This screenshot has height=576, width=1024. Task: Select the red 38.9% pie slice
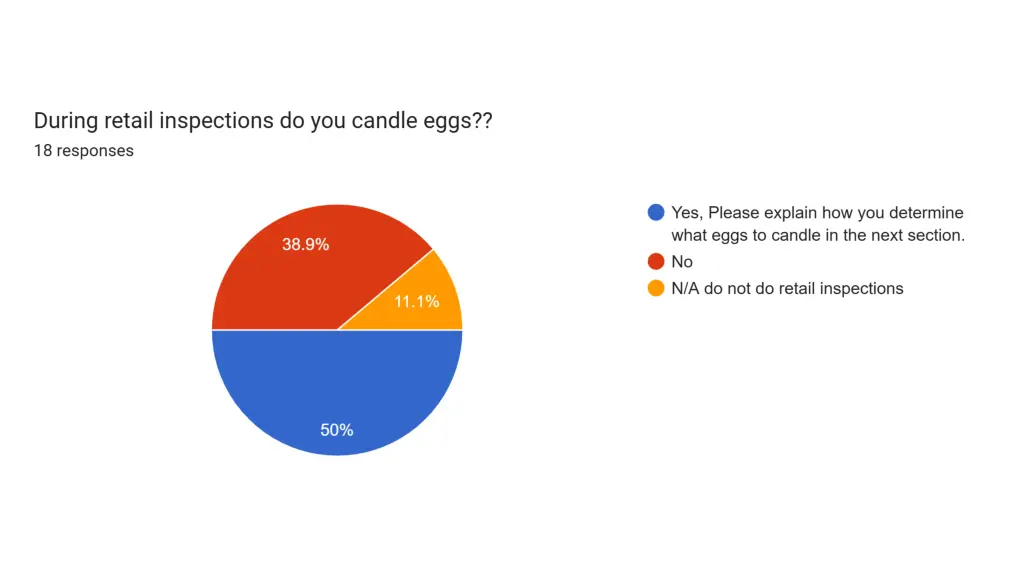[x=307, y=274]
